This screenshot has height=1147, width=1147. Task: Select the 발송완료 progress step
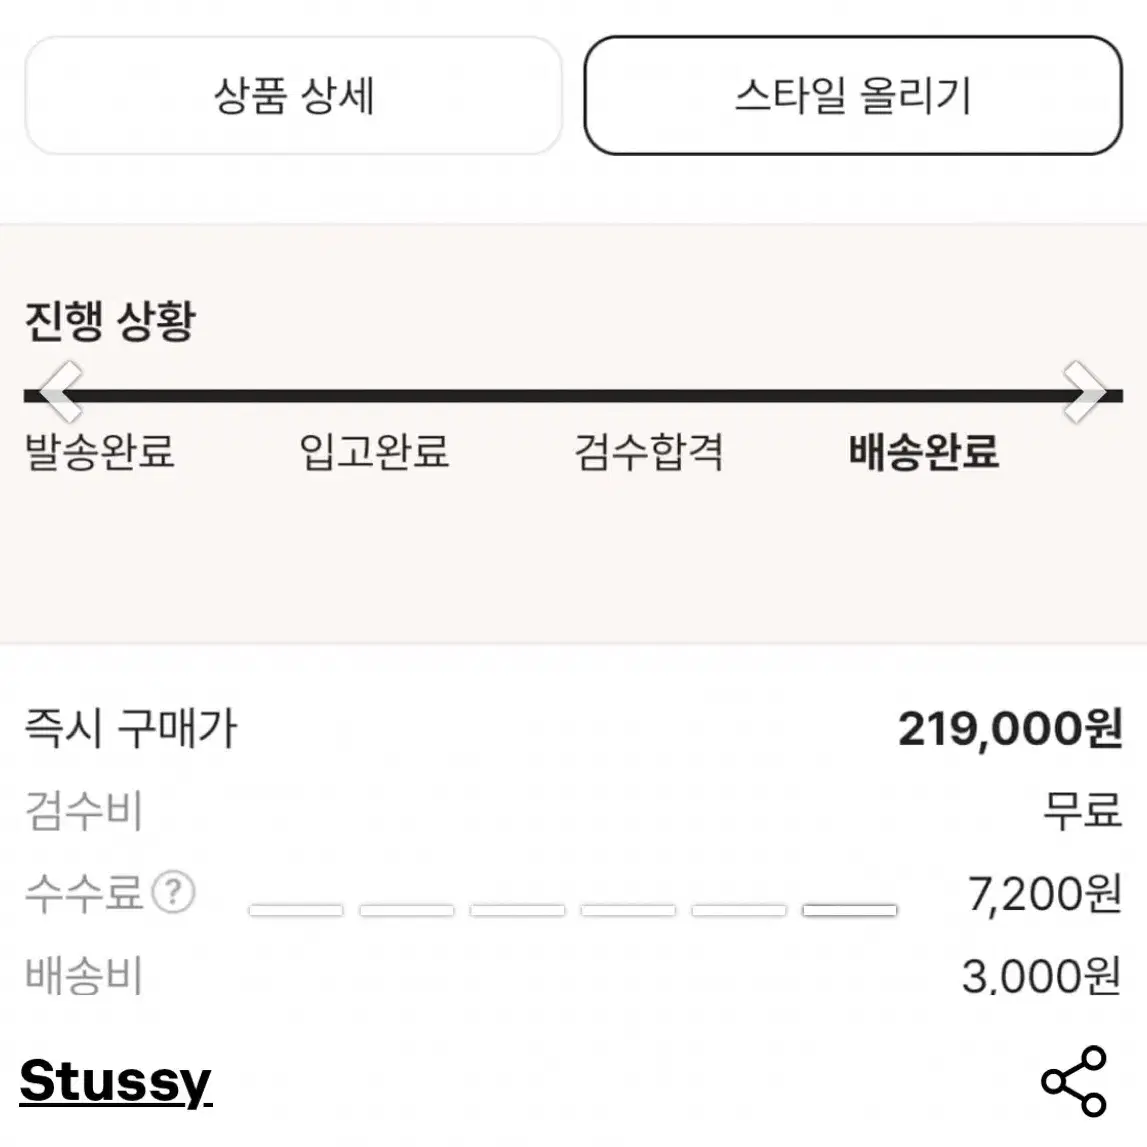pos(100,451)
